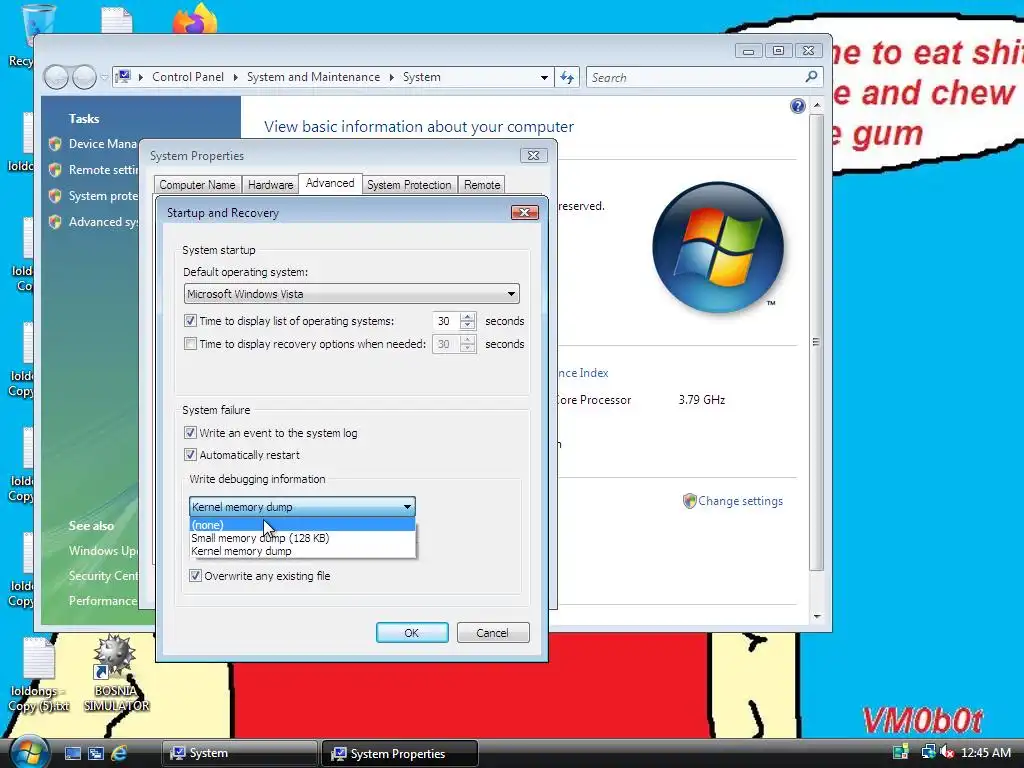Select the Firefox desktop icon

point(195,18)
